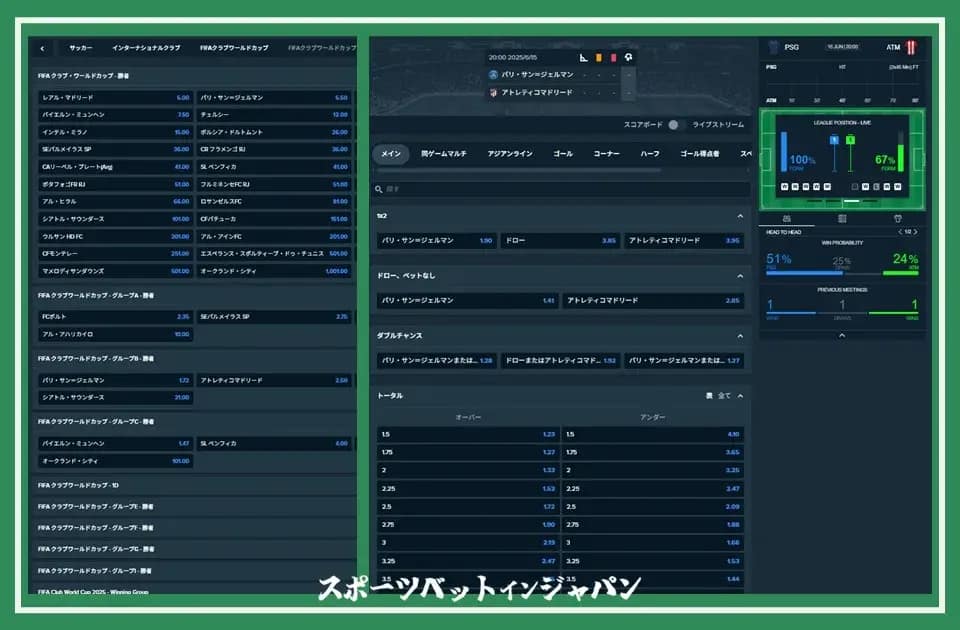Open the ハーフ tab
Image resolution: width=960 pixels, height=630 pixels.
coord(650,154)
